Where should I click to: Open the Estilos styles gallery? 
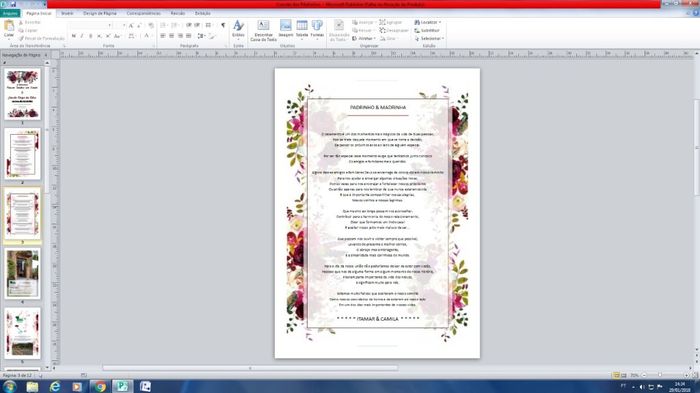[x=238, y=29]
